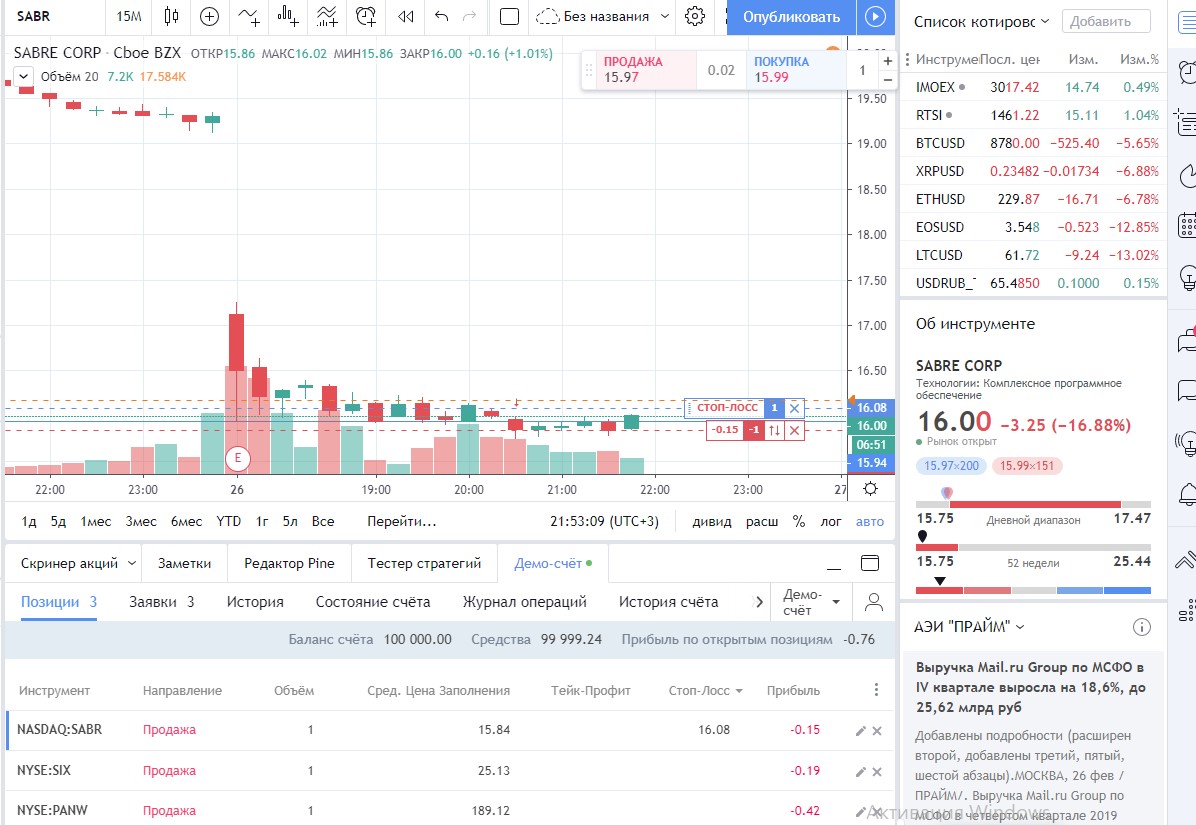Image resolution: width=1196 pixels, height=825 pixels.
Task: Open Тестер стратегий tab
Action: pos(424,563)
